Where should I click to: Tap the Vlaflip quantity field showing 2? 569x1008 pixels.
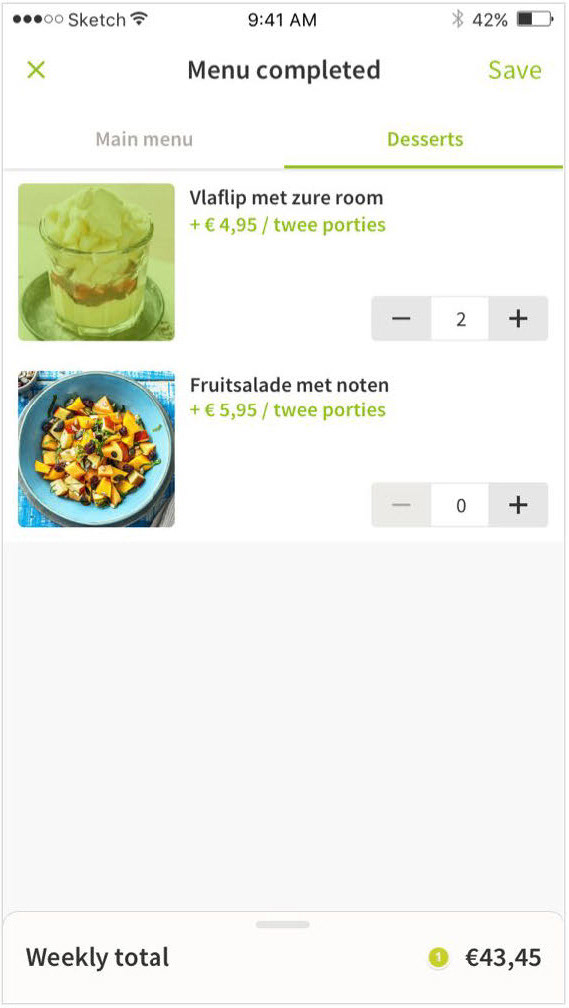460,319
